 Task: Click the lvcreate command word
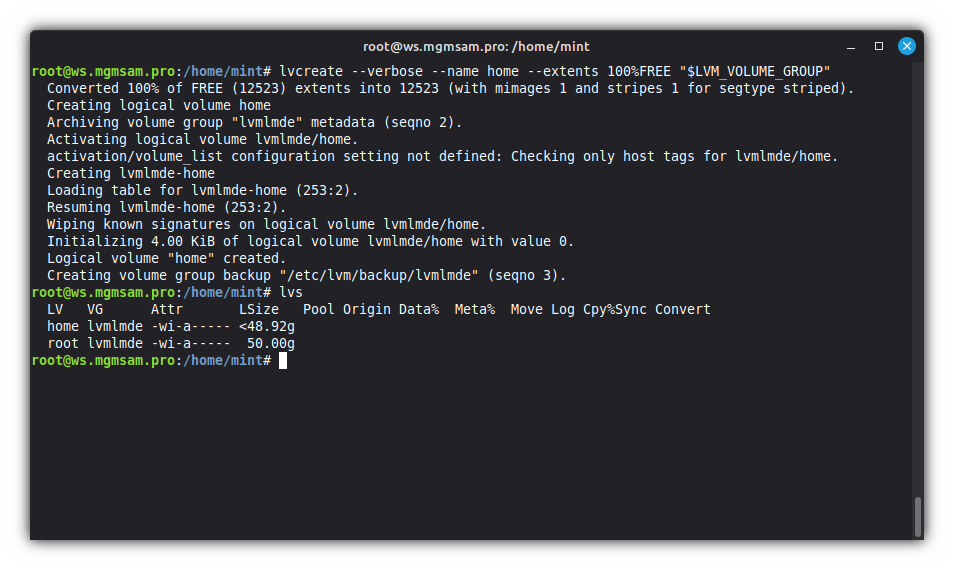[311, 71]
